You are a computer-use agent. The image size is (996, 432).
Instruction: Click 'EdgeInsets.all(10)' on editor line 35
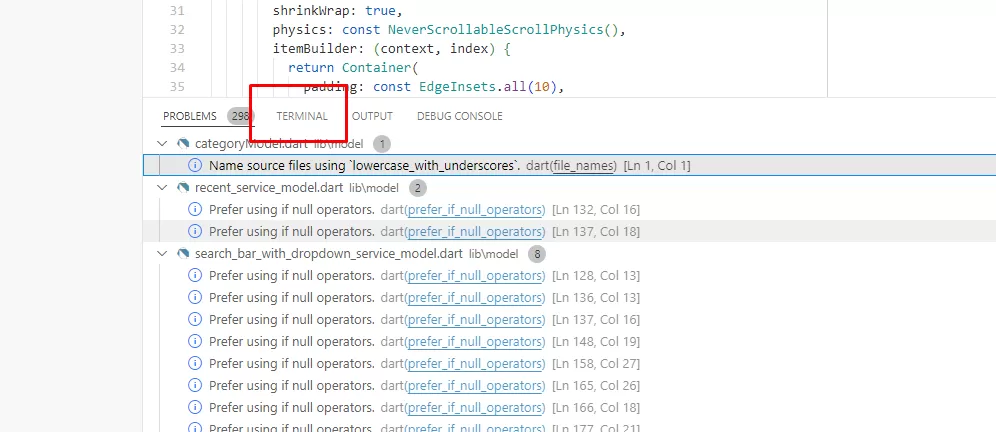[488, 86]
